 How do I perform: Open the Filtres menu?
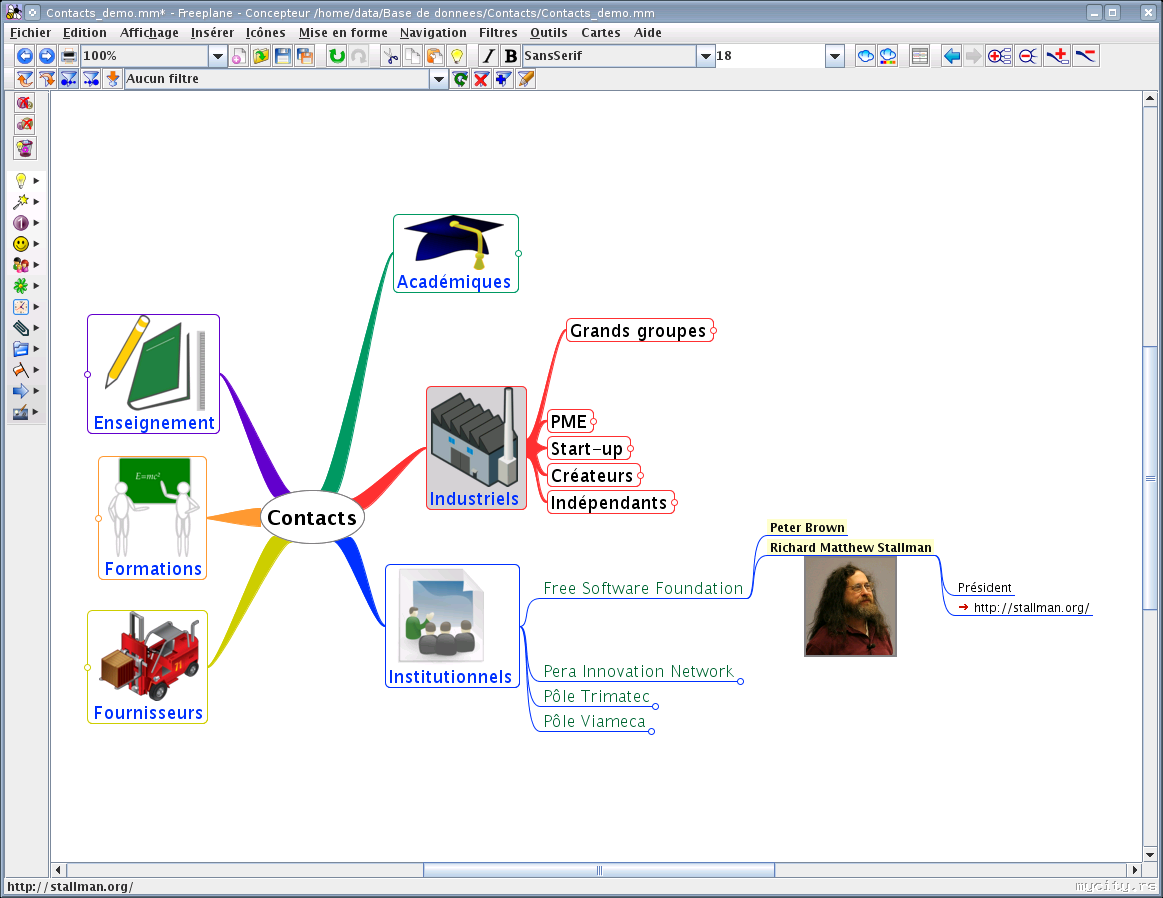point(498,33)
